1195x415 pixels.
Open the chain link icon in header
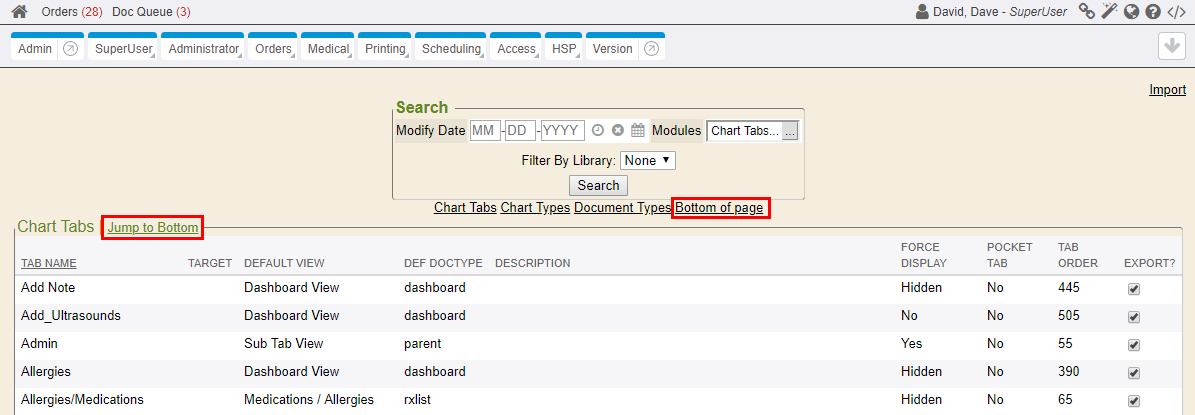(x=1086, y=12)
